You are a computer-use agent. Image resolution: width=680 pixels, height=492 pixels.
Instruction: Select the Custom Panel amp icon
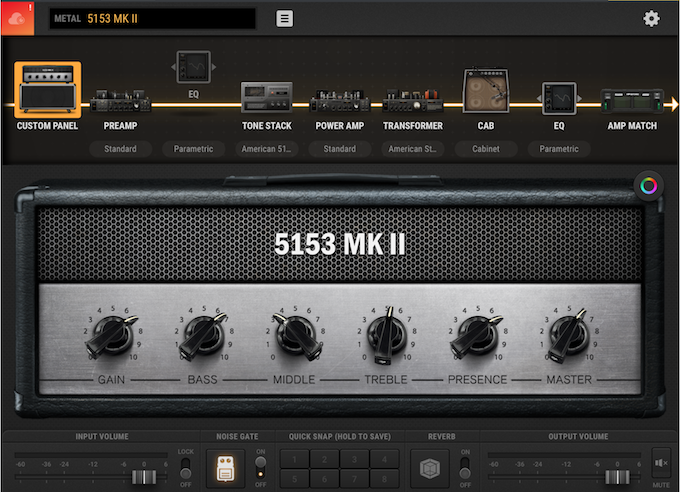(x=48, y=89)
